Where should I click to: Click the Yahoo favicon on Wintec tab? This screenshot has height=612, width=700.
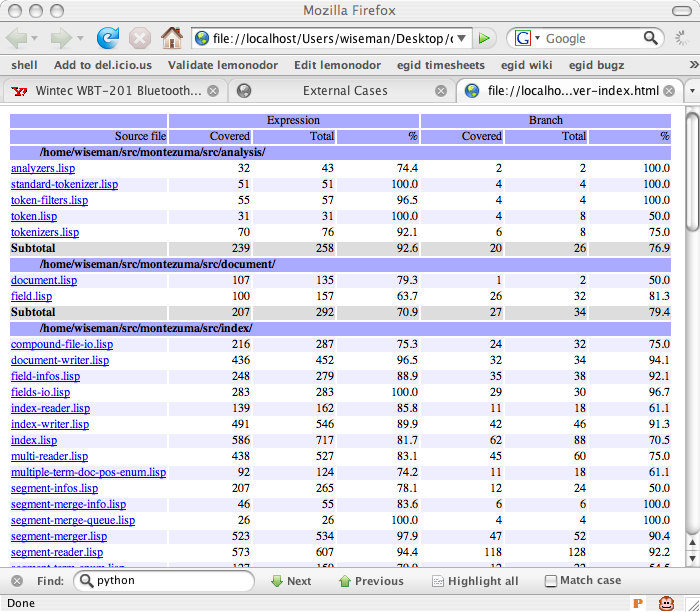(19, 91)
